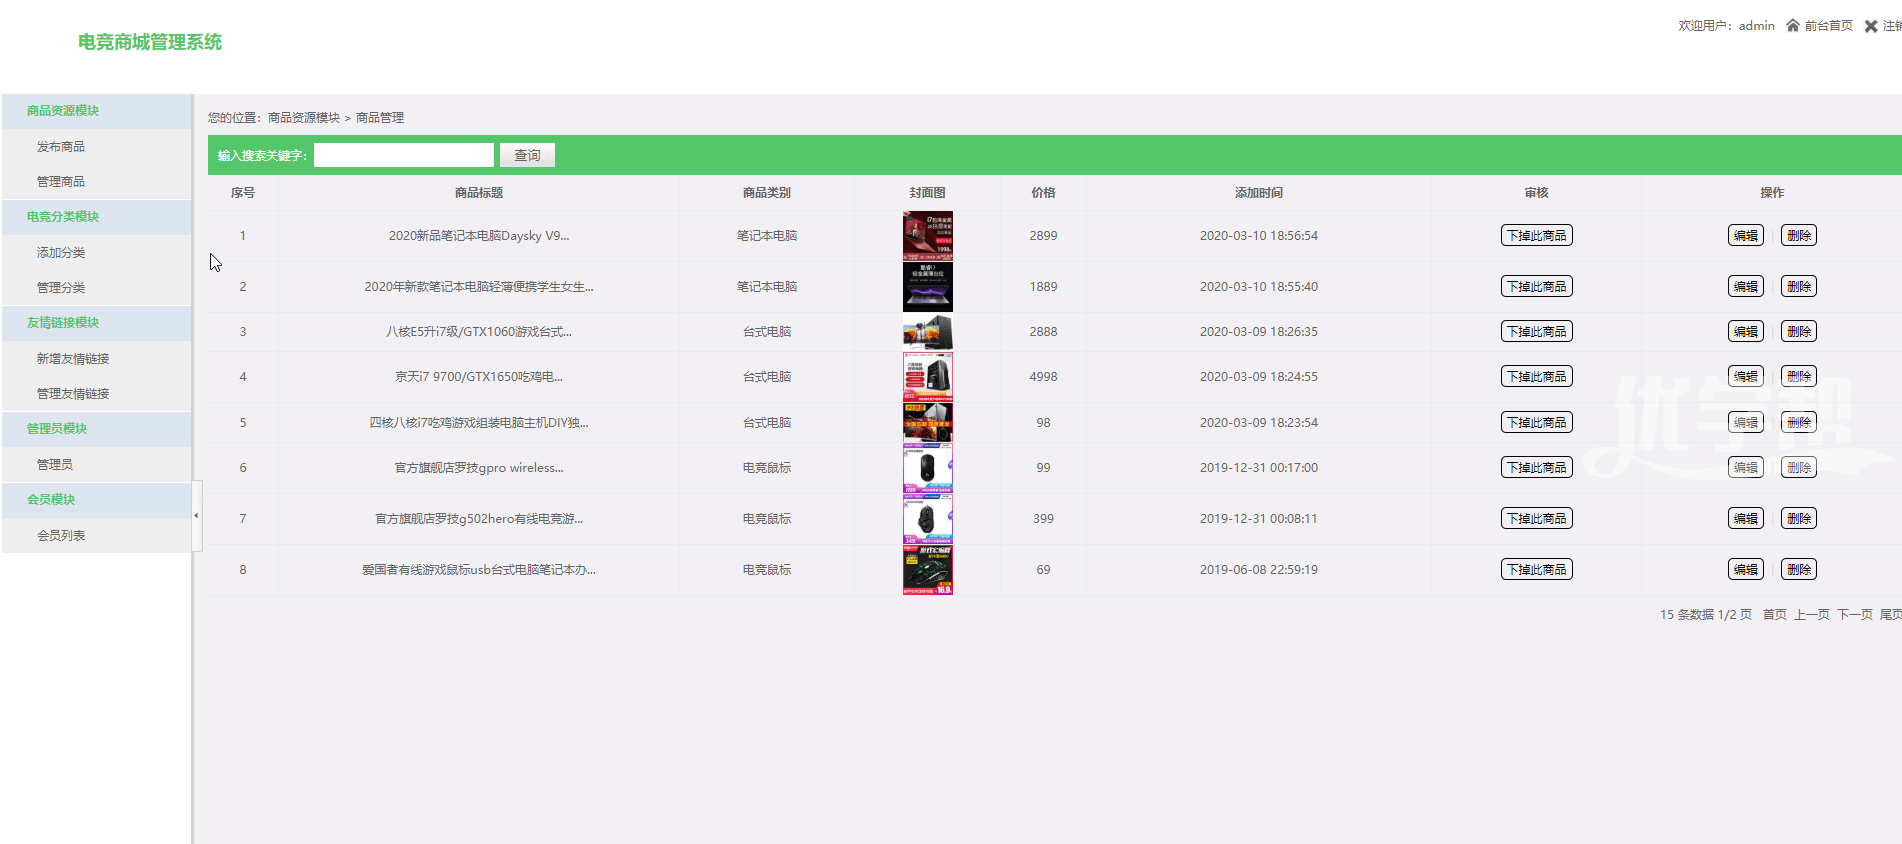Select 会员列表 from the sidebar menu
Viewport: 1902px width, 844px height.
(61, 536)
